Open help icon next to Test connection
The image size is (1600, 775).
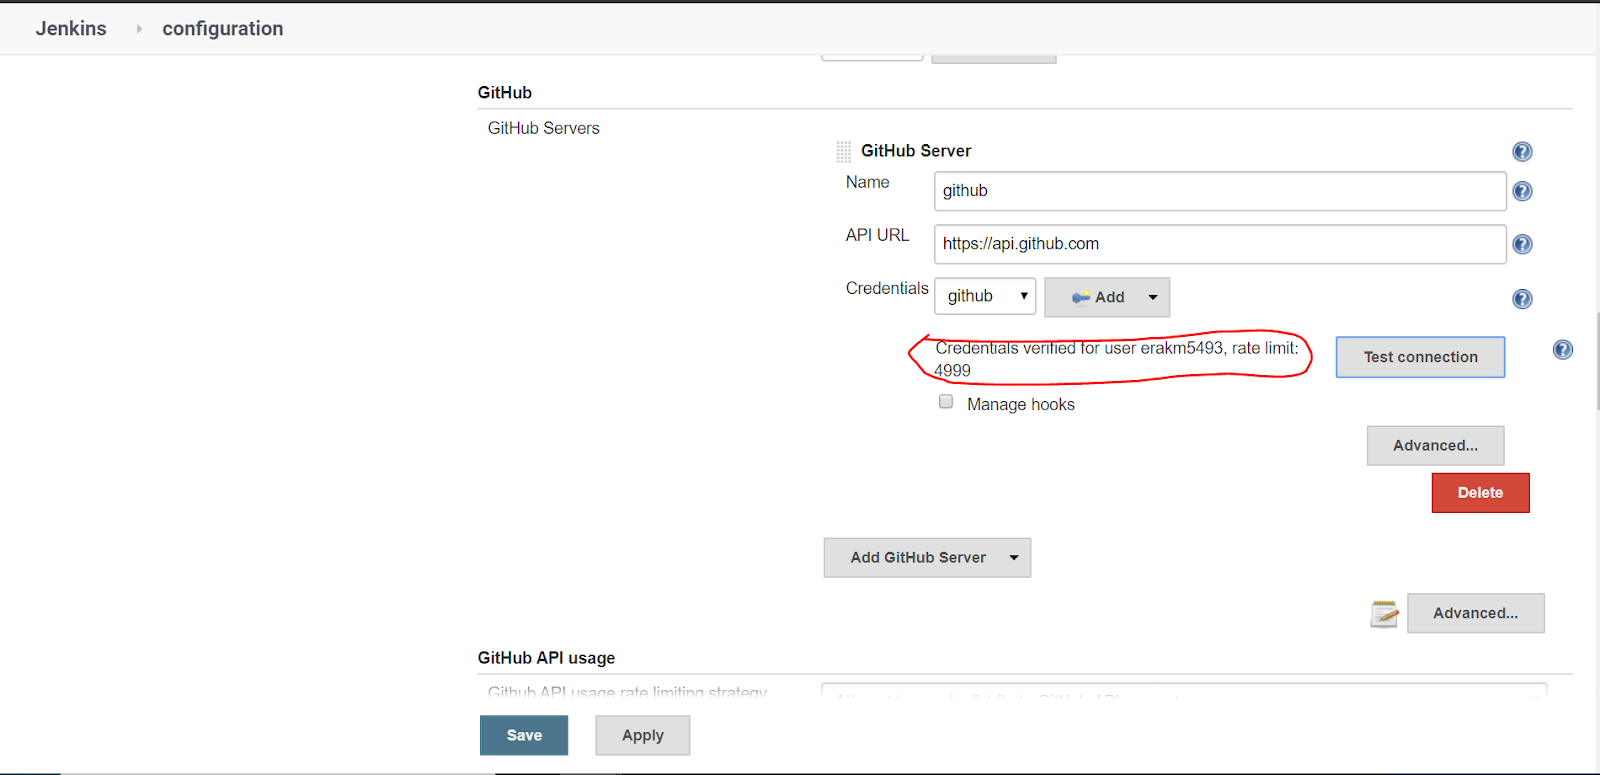(x=1562, y=350)
